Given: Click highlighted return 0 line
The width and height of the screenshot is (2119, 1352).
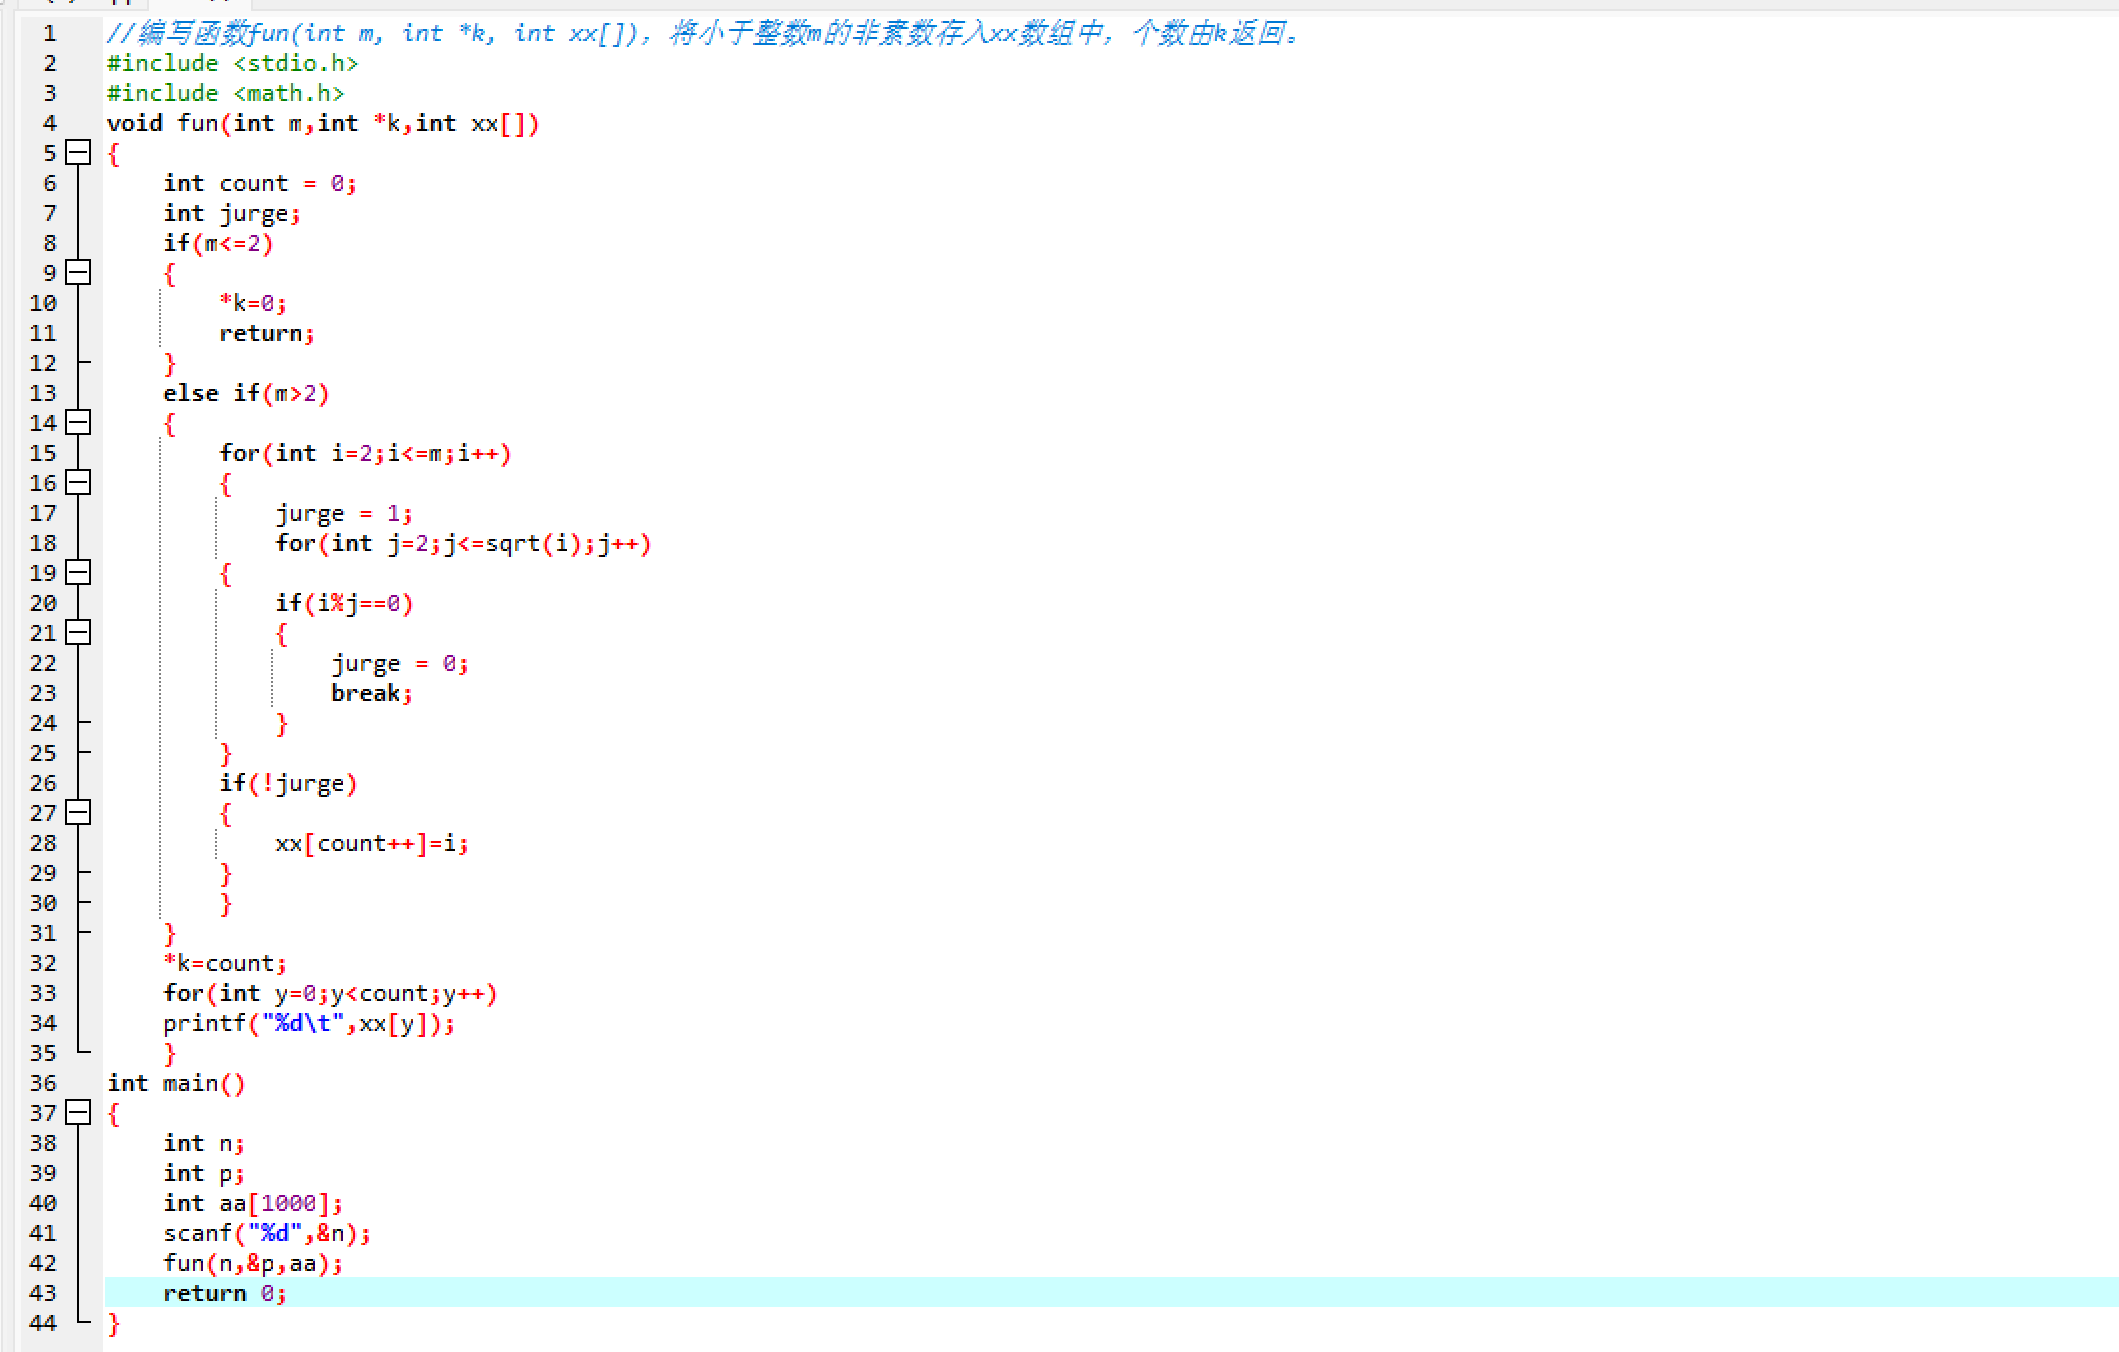Looking at the screenshot, I should pyautogui.click(x=224, y=1293).
